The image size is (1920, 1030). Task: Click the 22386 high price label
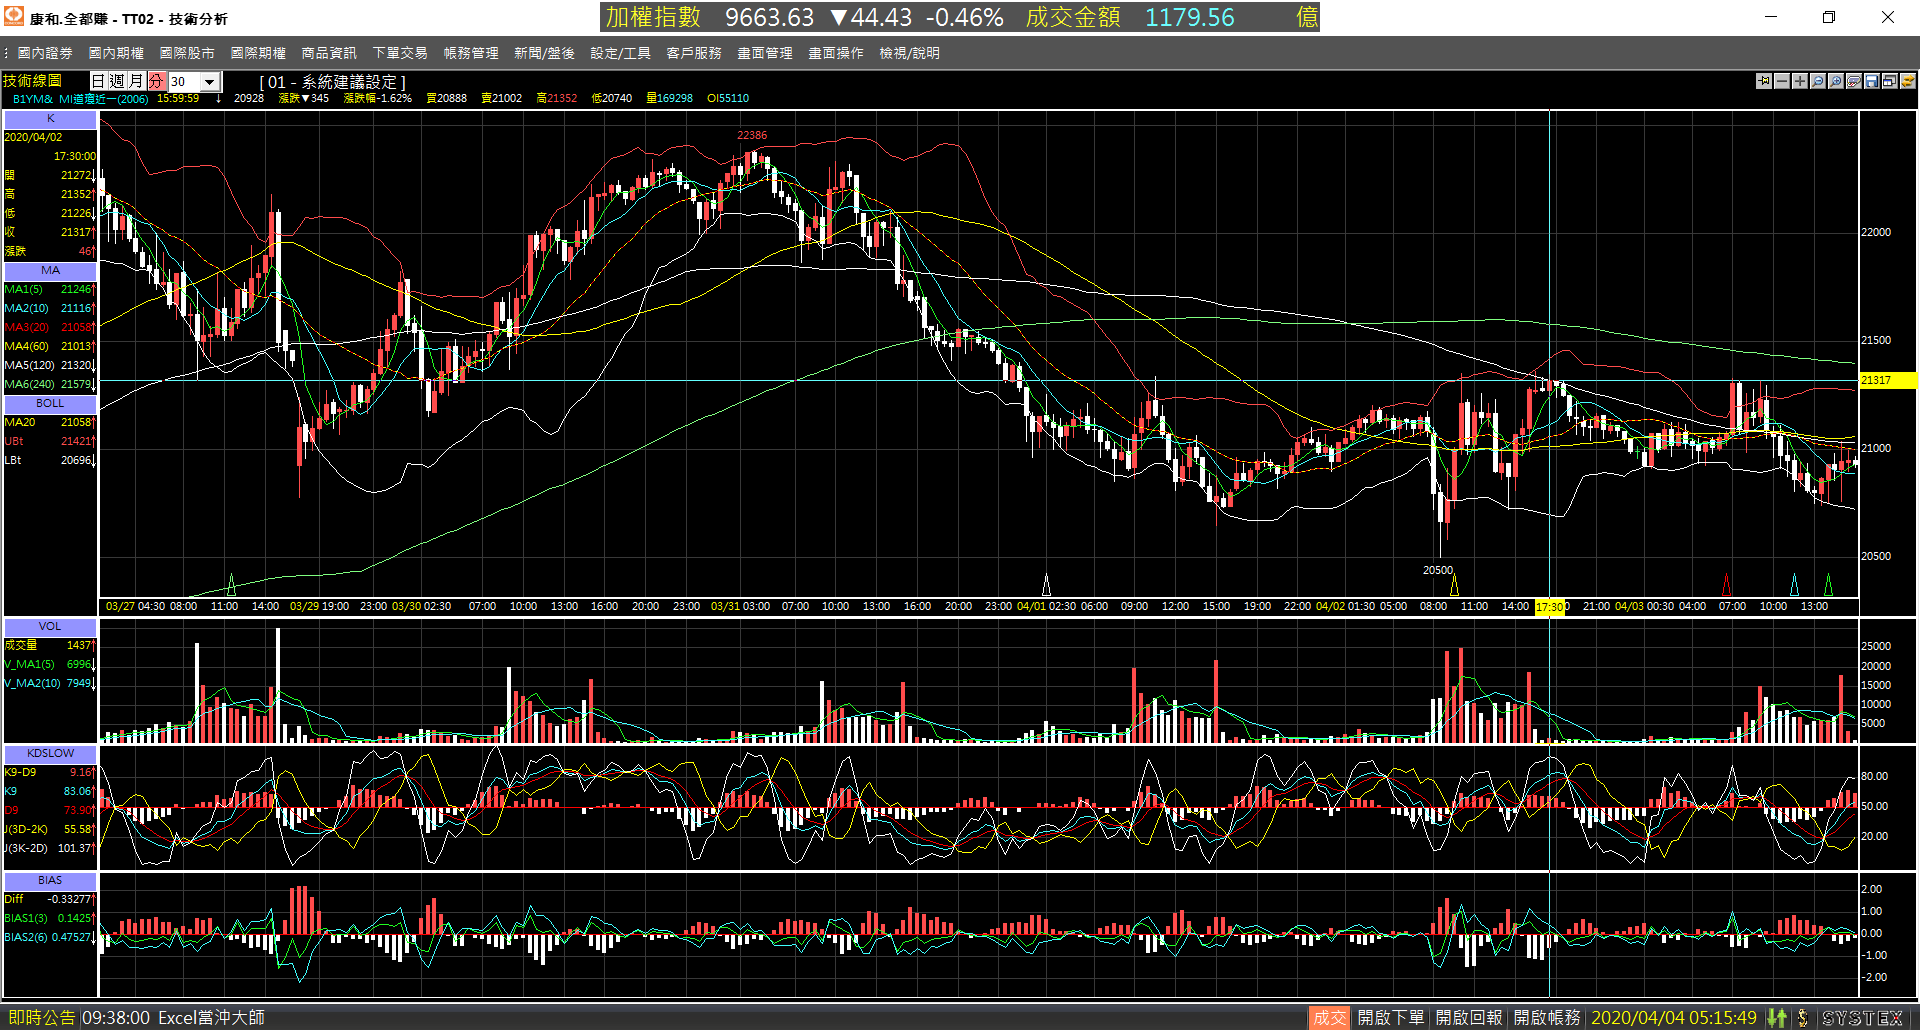pos(752,136)
